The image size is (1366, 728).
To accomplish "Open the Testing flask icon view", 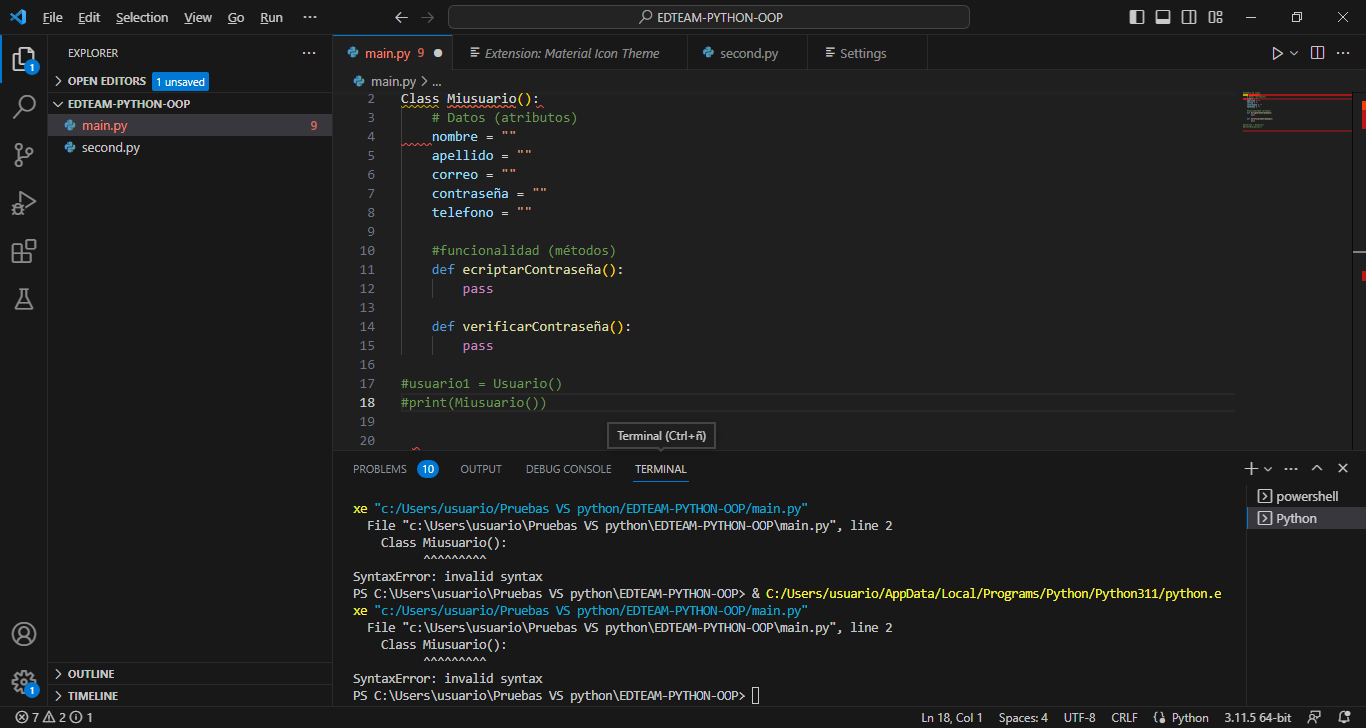I will coord(24,298).
